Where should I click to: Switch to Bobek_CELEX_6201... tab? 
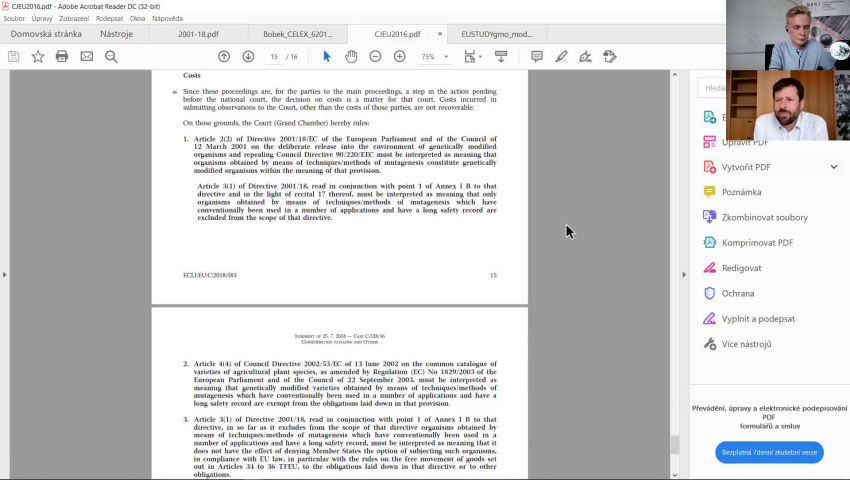click(x=298, y=34)
